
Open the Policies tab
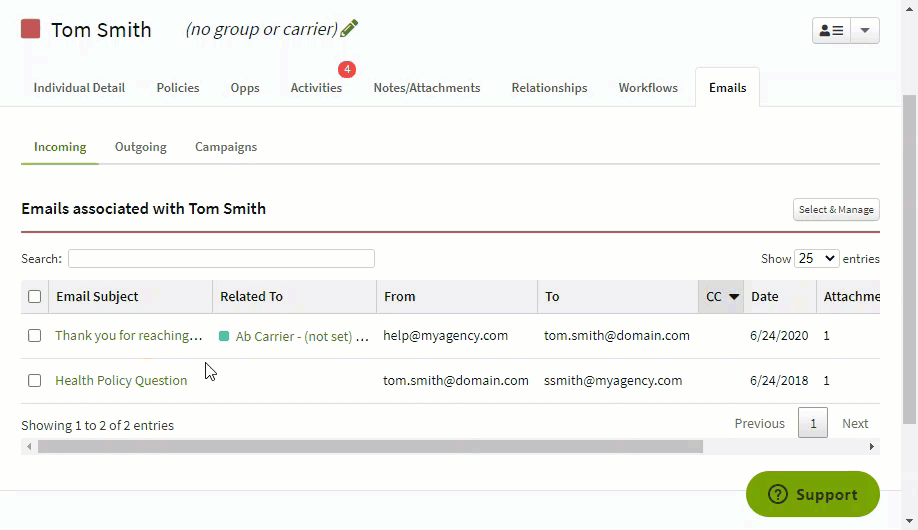178,88
